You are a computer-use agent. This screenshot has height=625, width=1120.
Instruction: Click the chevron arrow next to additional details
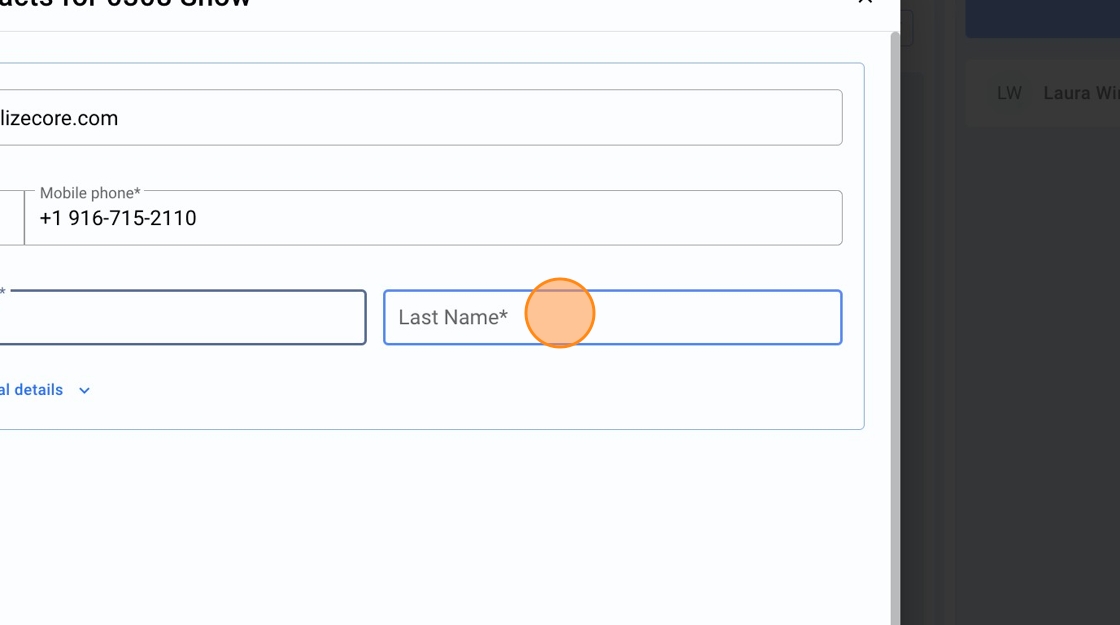[x=85, y=390]
